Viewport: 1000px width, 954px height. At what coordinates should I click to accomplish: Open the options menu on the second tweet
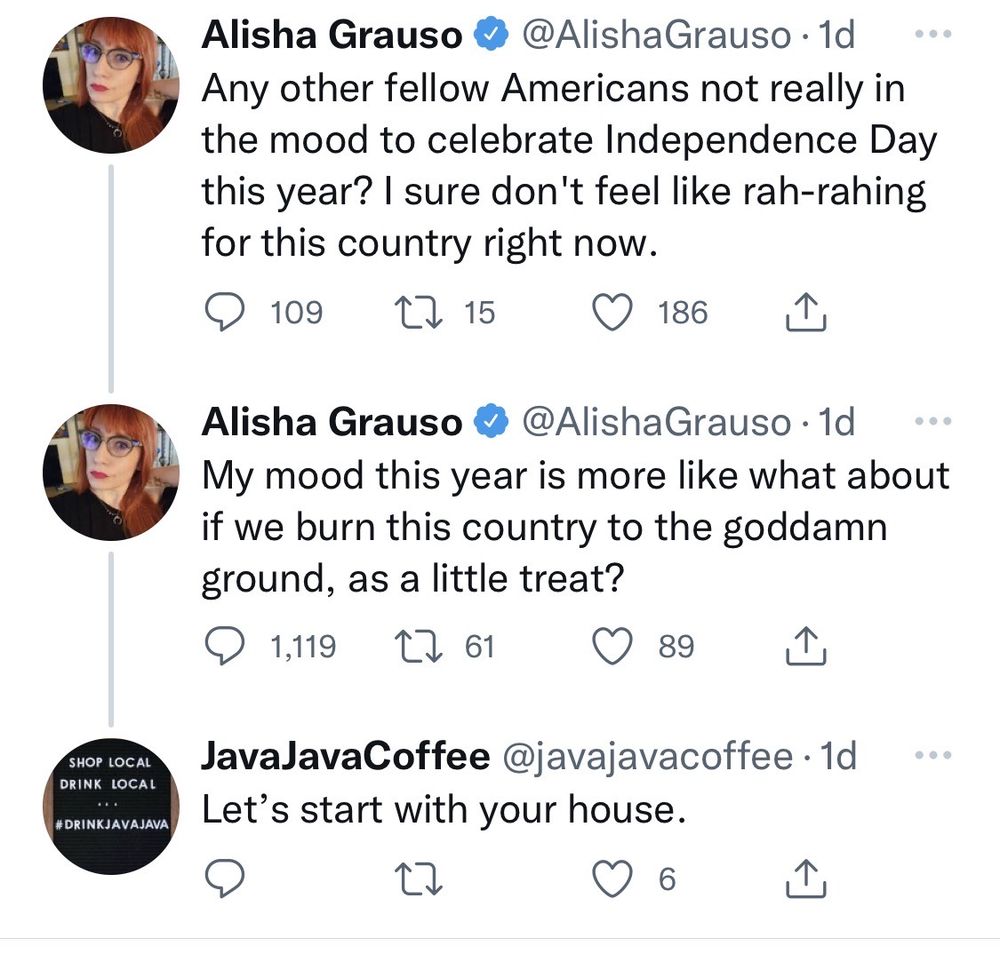(x=932, y=421)
